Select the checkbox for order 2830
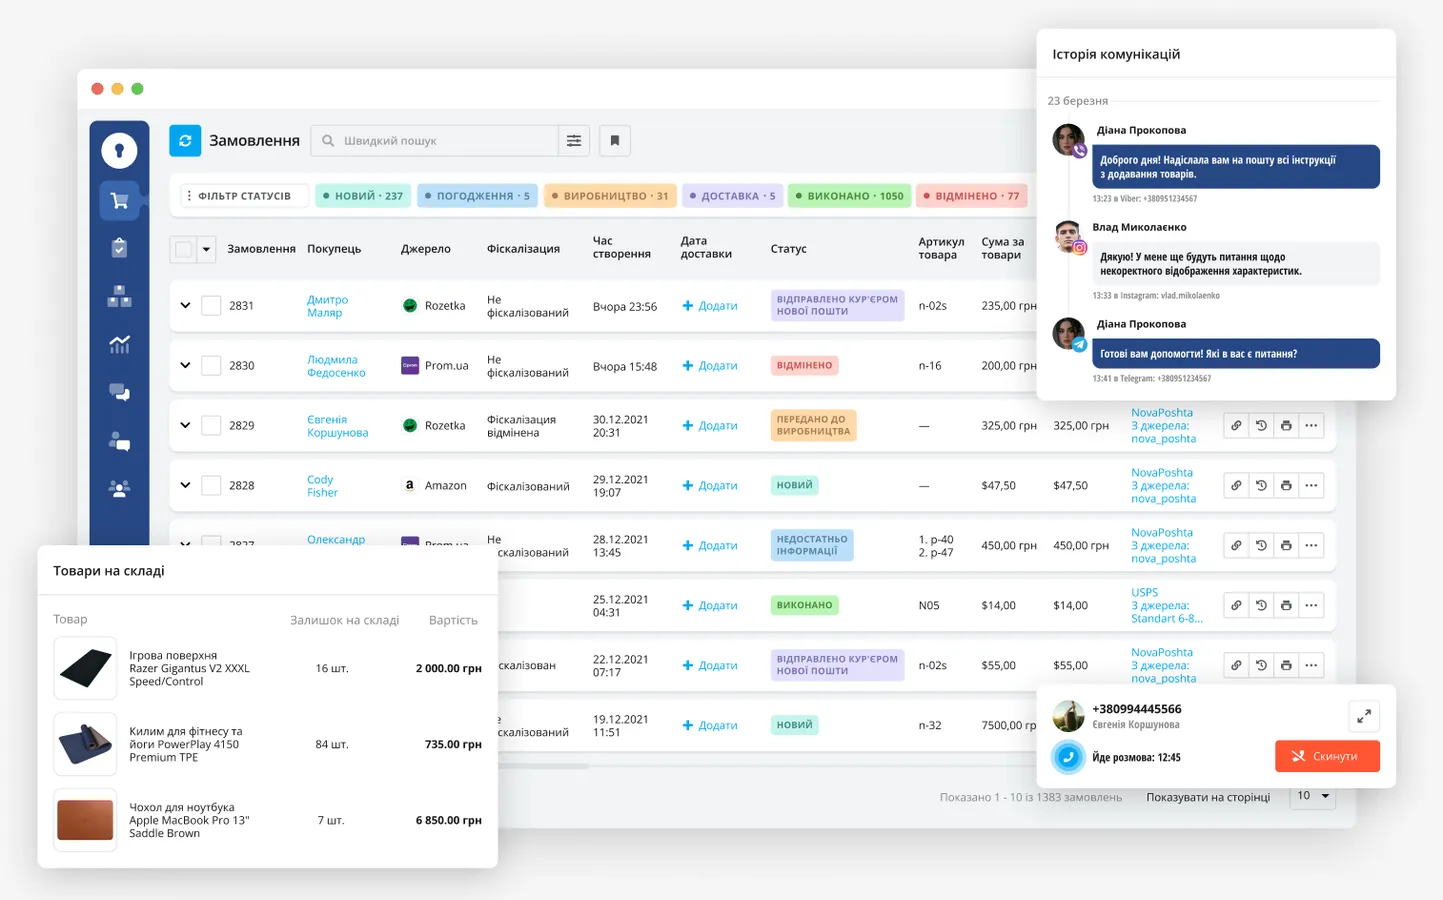 [211, 366]
